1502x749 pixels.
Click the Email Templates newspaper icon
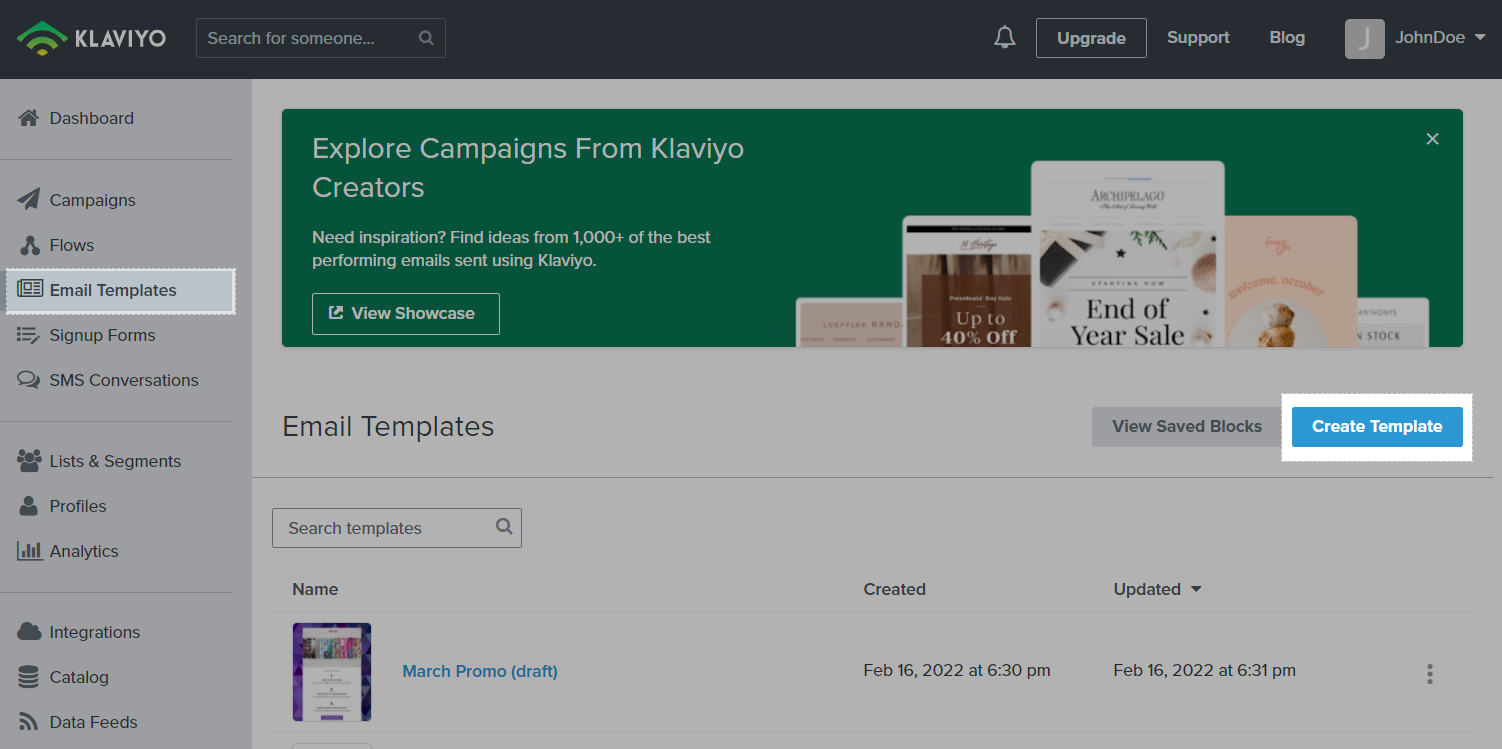(29, 290)
